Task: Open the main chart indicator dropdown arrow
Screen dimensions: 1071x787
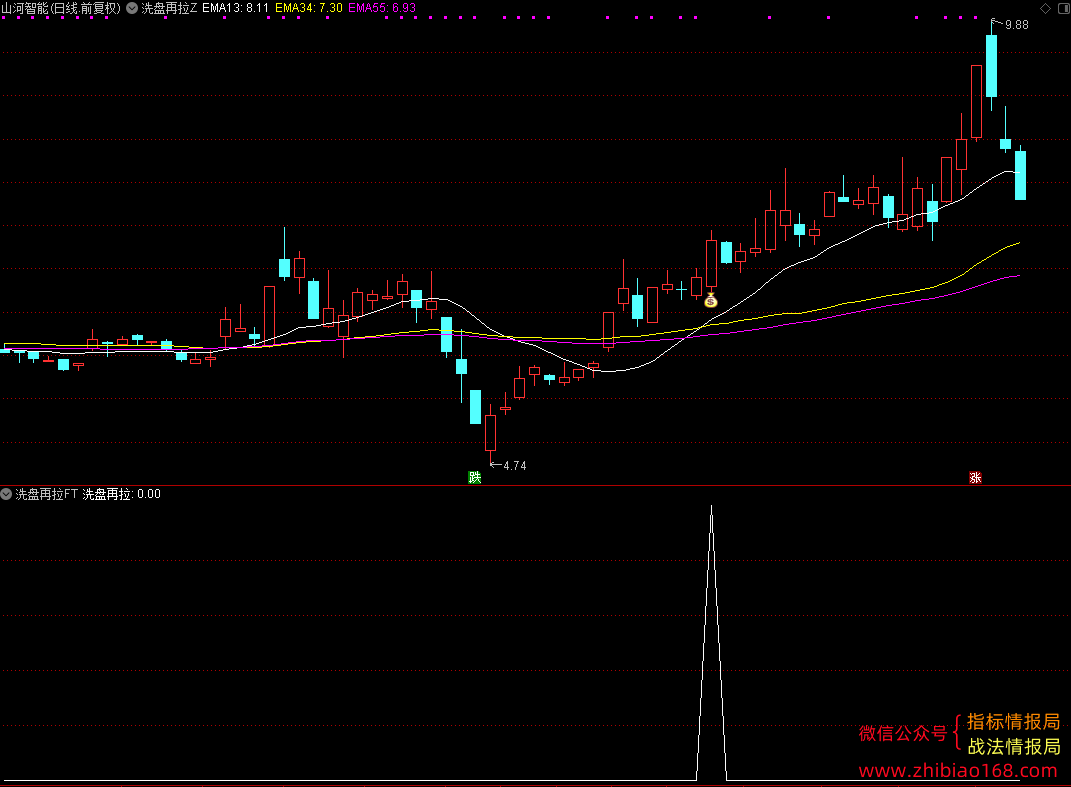Action: click(132, 8)
